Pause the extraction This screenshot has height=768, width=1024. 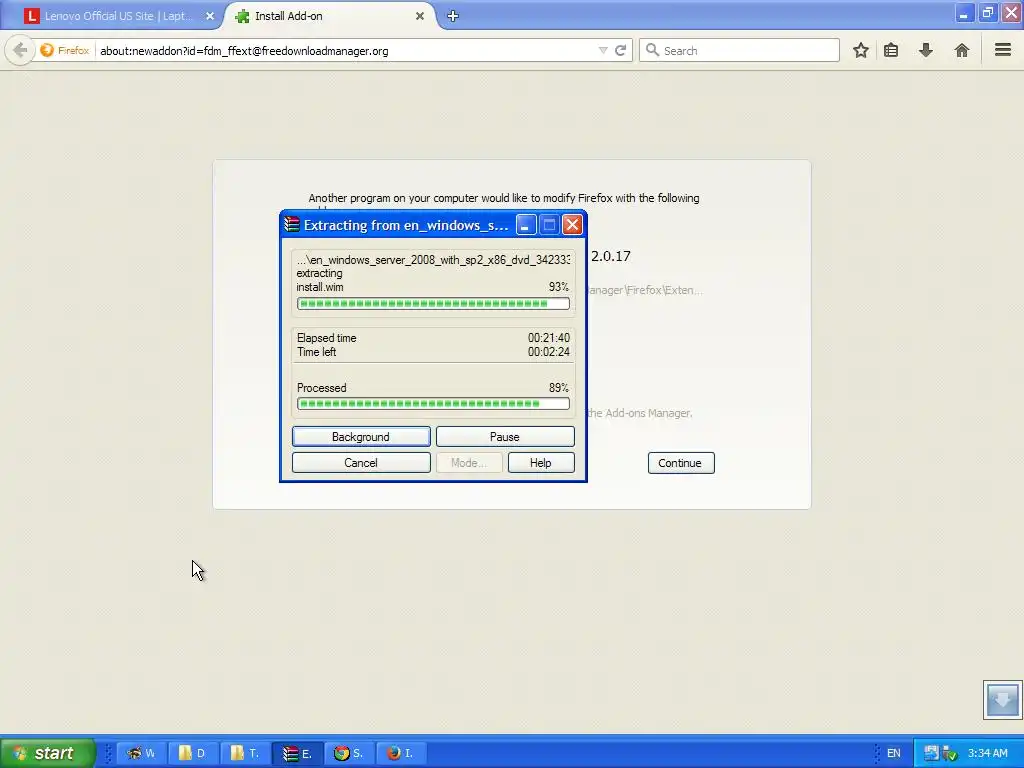click(505, 436)
